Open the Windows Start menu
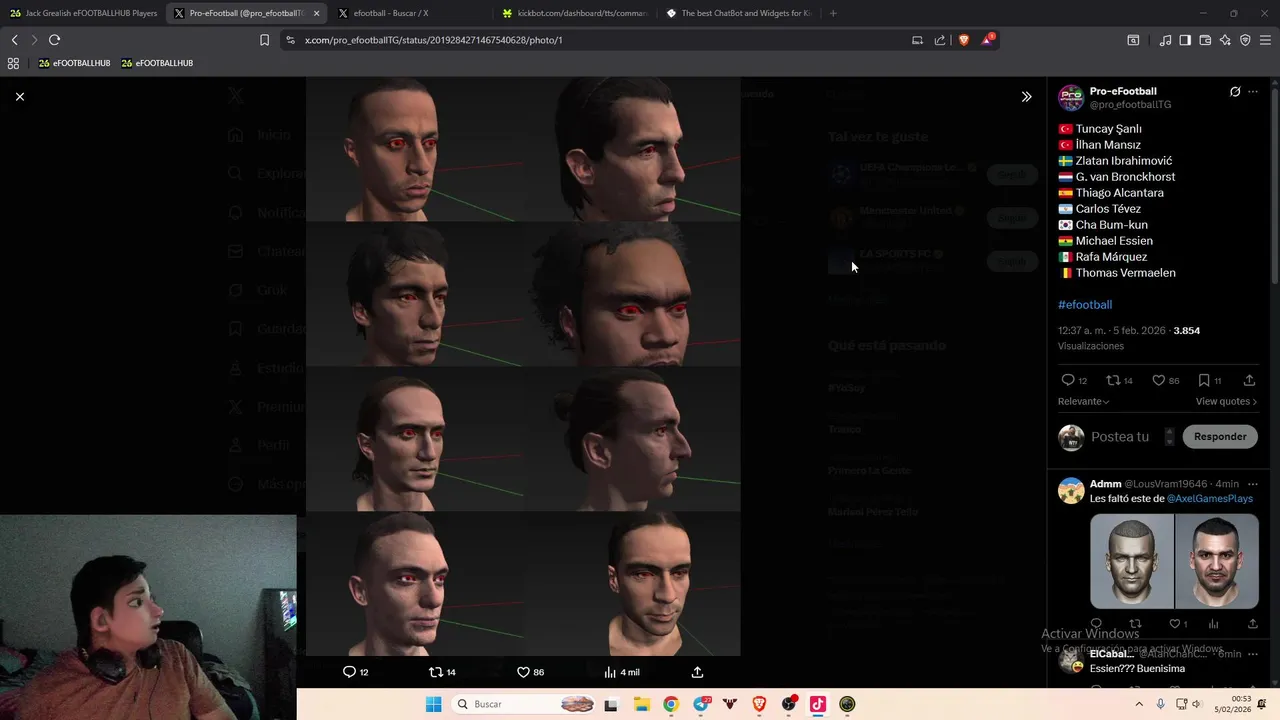The width and height of the screenshot is (1280, 720). point(433,704)
